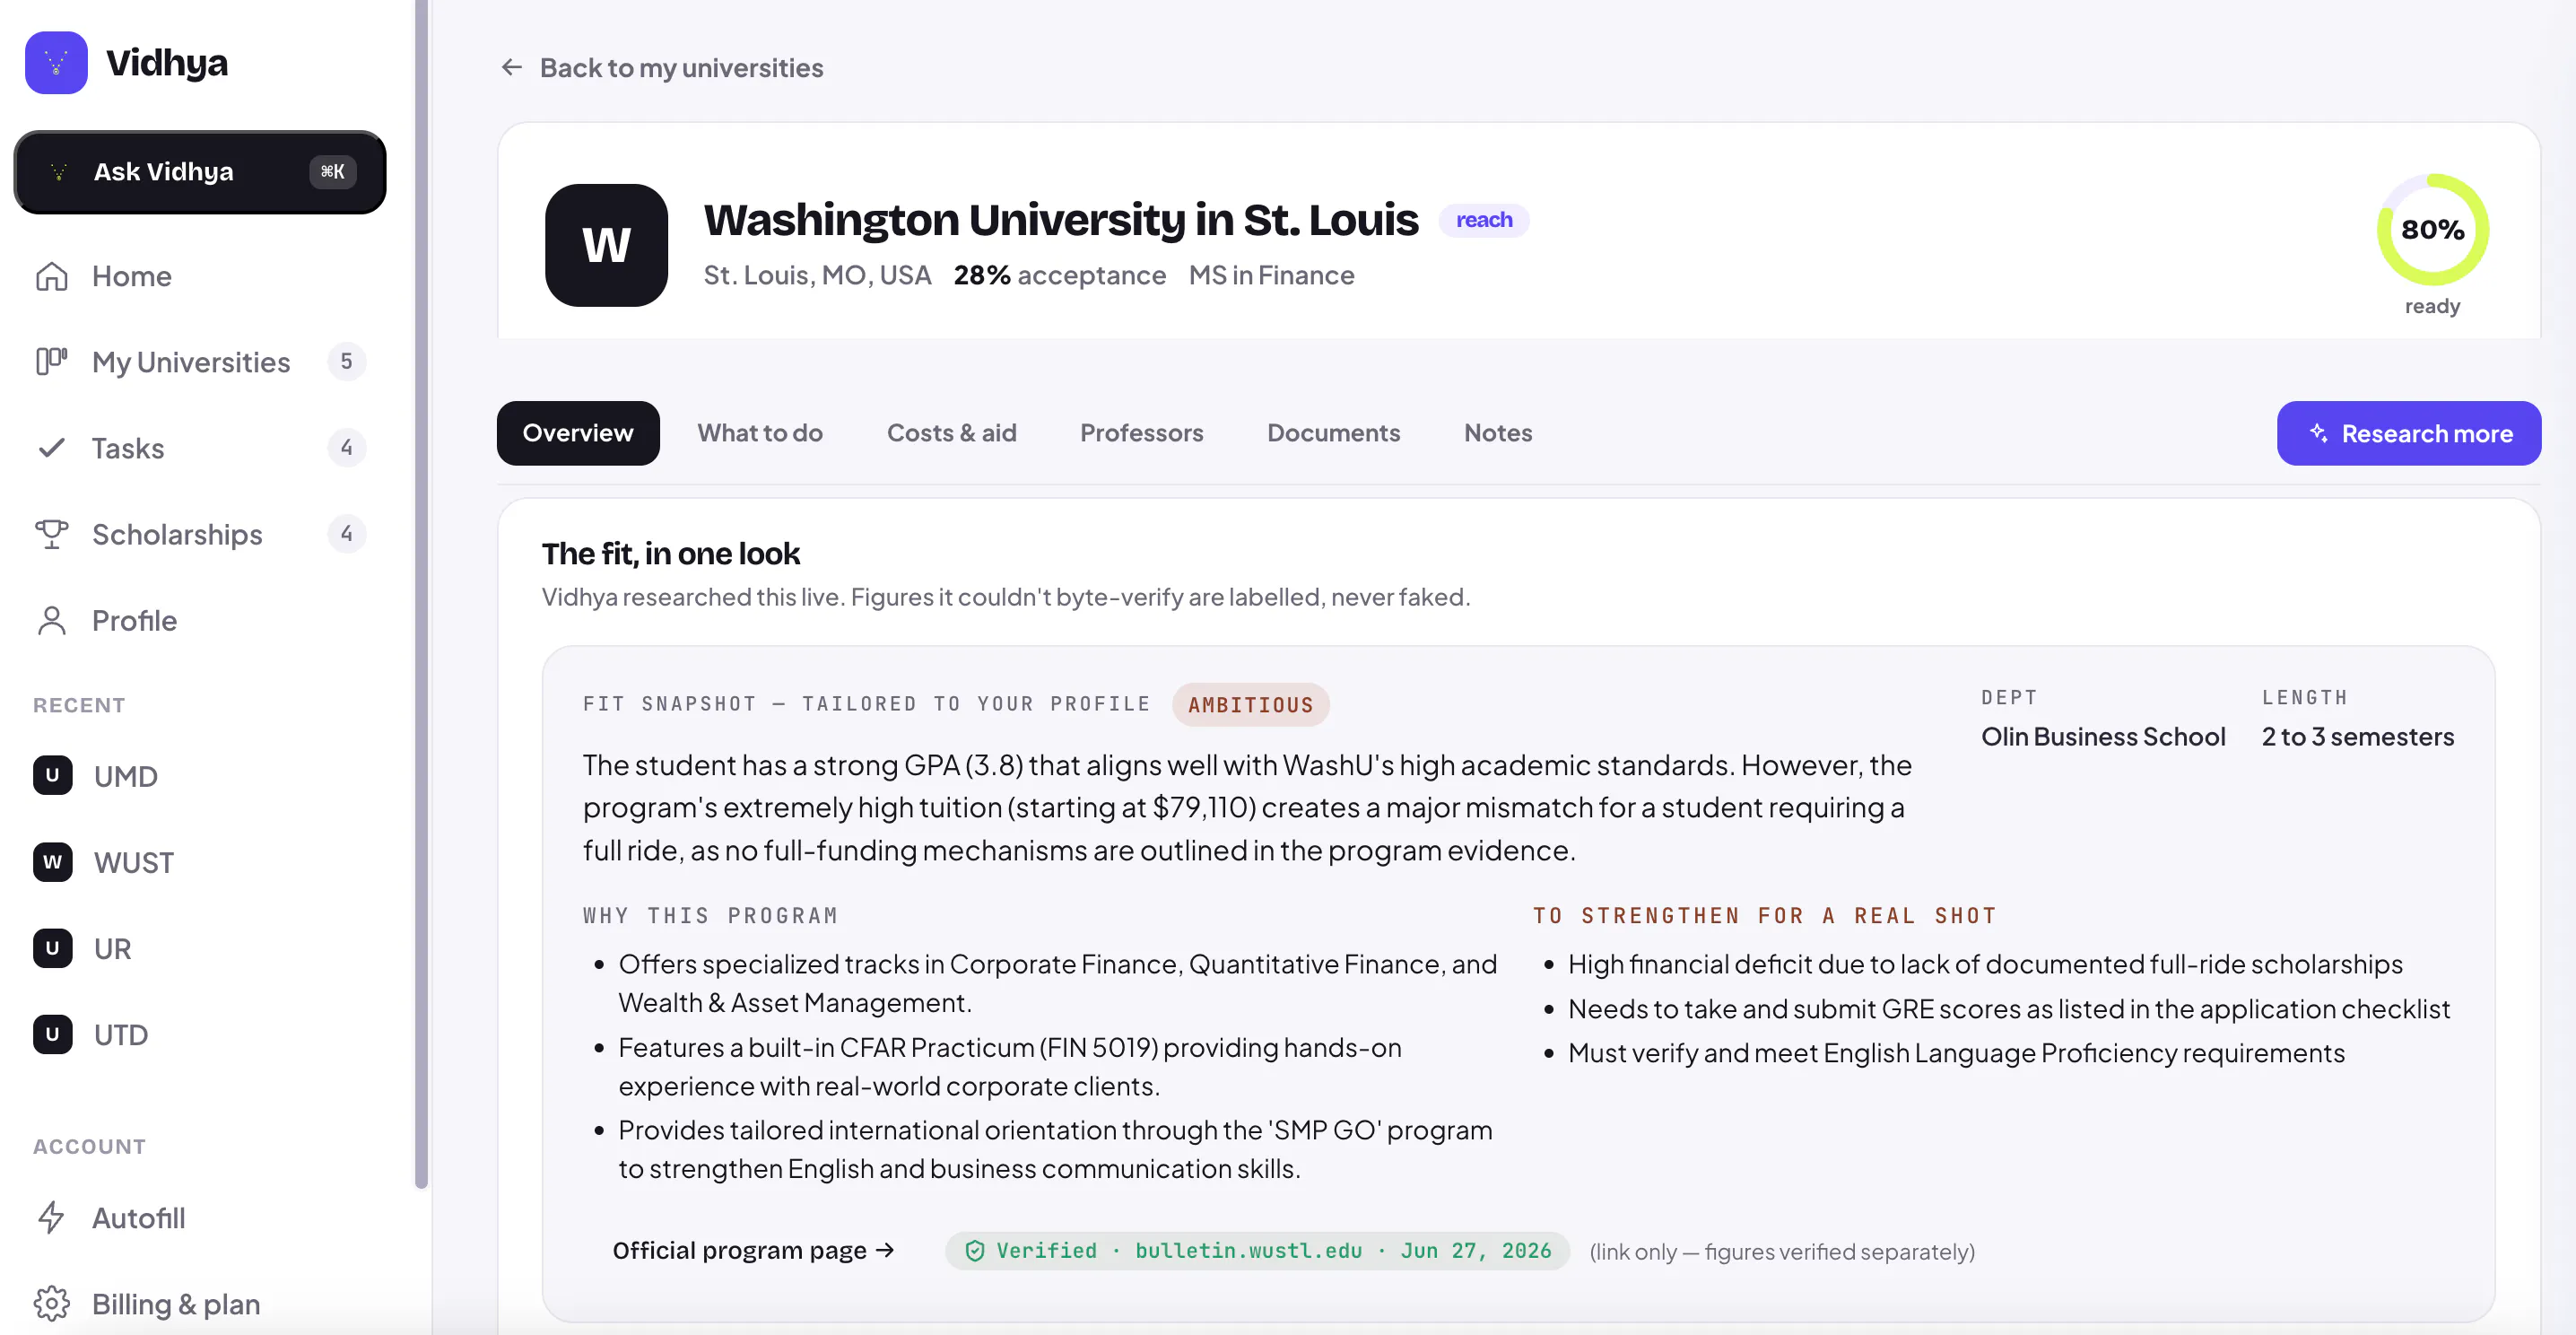Image resolution: width=2576 pixels, height=1335 pixels.
Task: Open recent university UMD
Action: 200,776
